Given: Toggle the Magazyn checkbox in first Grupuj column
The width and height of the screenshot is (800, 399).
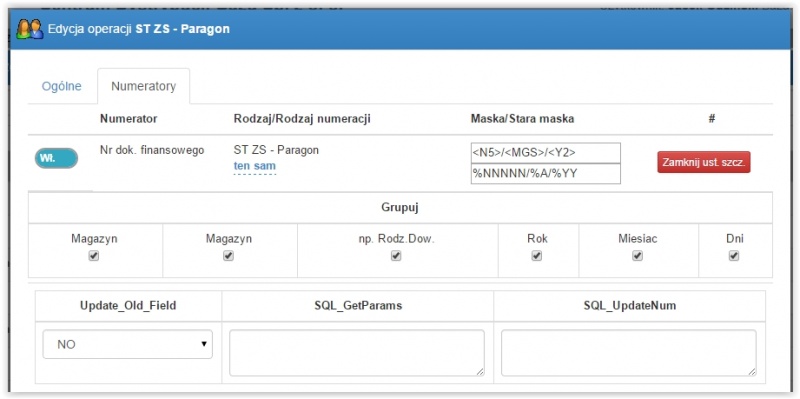Looking at the screenshot, I should click(94, 256).
